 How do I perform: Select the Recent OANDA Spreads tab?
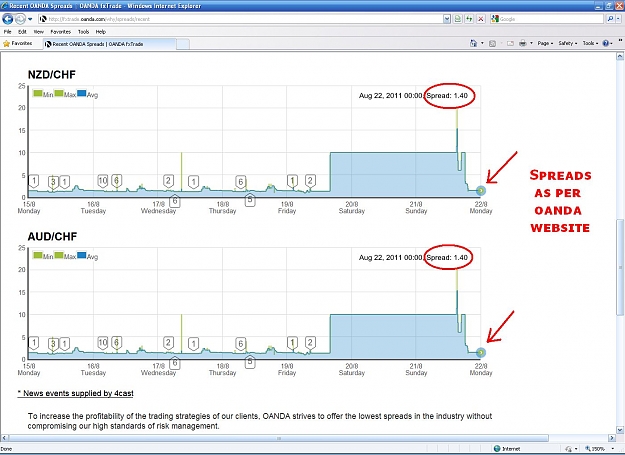[109, 44]
